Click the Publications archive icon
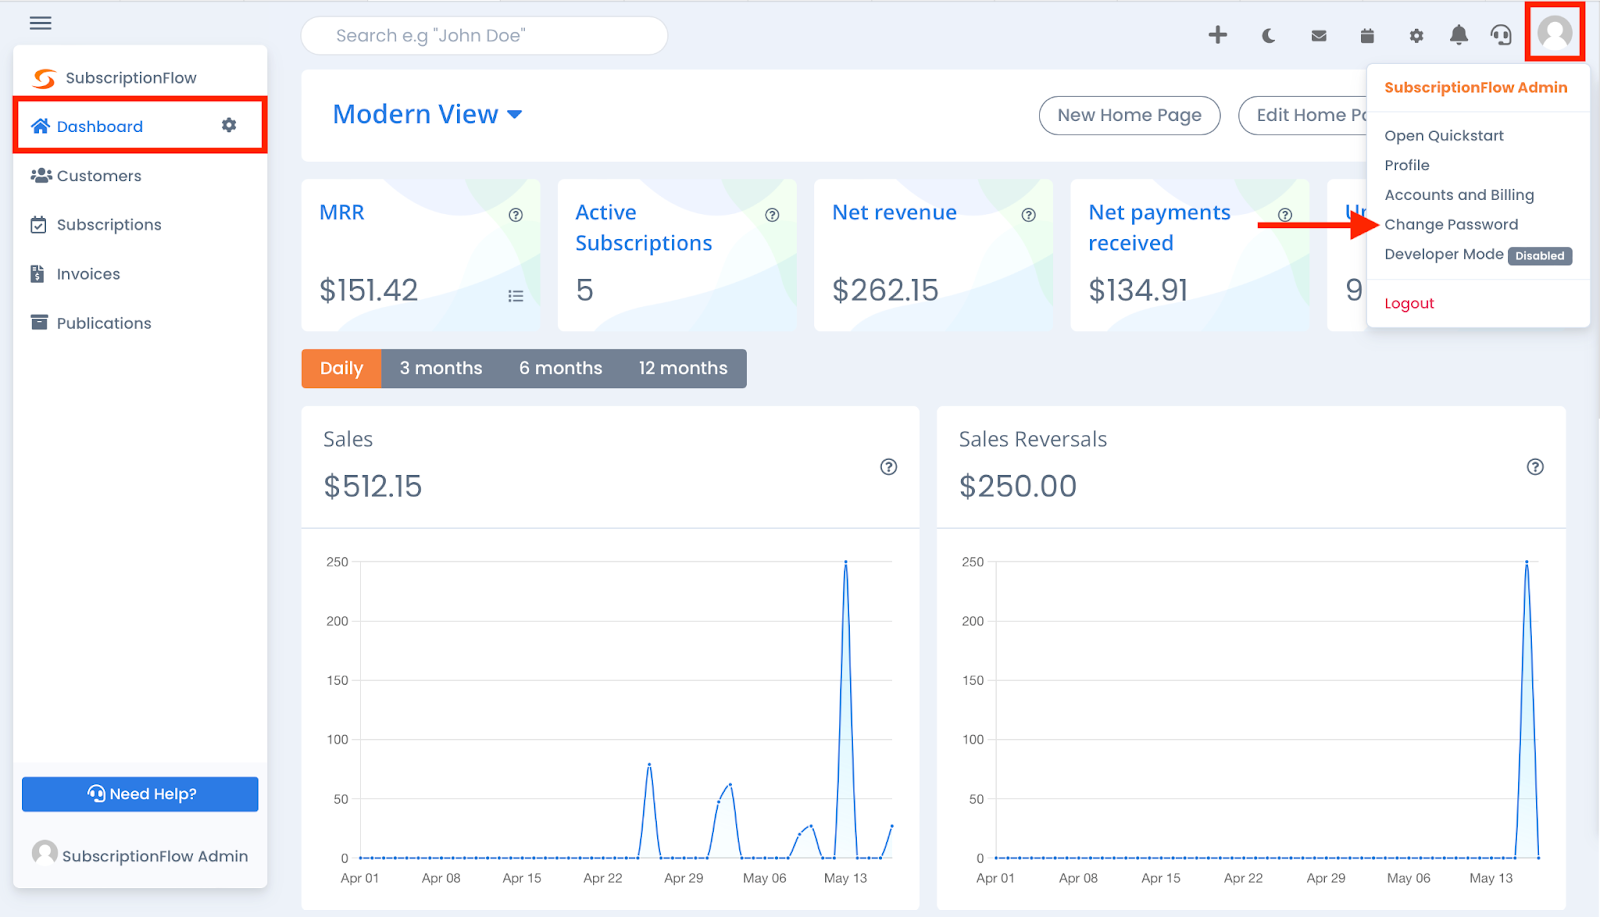This screenshot has width=1600, height=917. click(x=39, y=322)
